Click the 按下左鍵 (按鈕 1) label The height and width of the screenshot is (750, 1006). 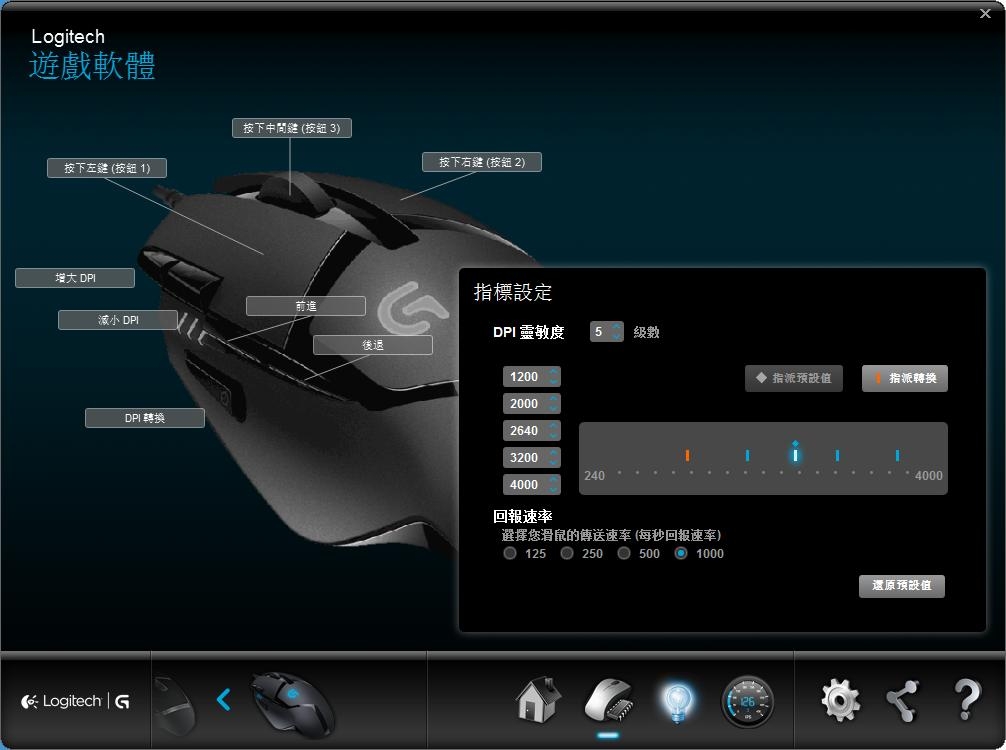point(107,168)
